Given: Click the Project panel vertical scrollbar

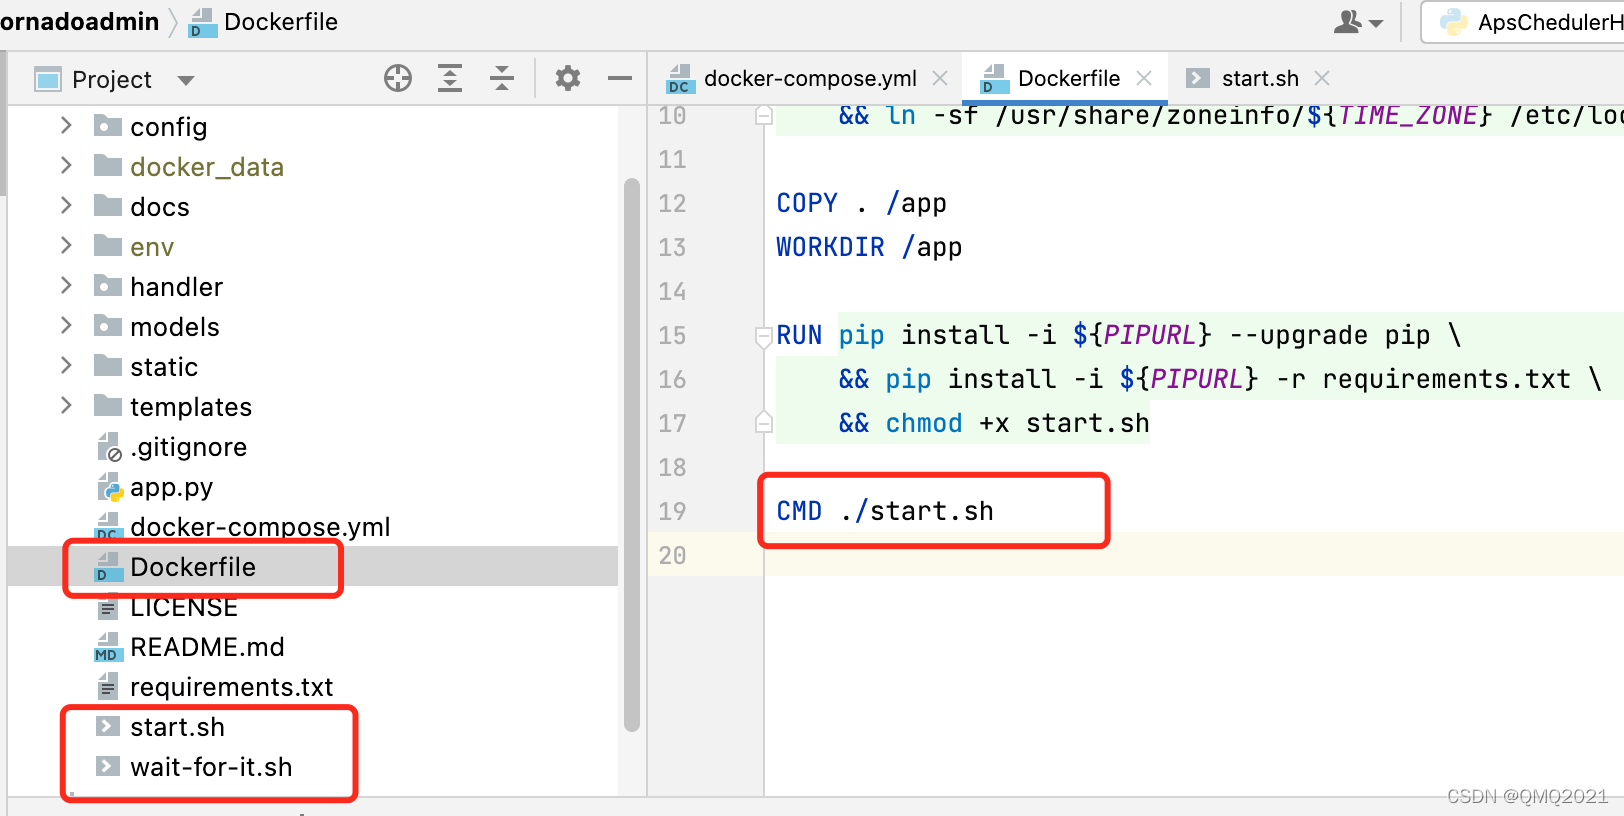Looking at the screenshot, I should pyautogui.click(x=631, y=455).
